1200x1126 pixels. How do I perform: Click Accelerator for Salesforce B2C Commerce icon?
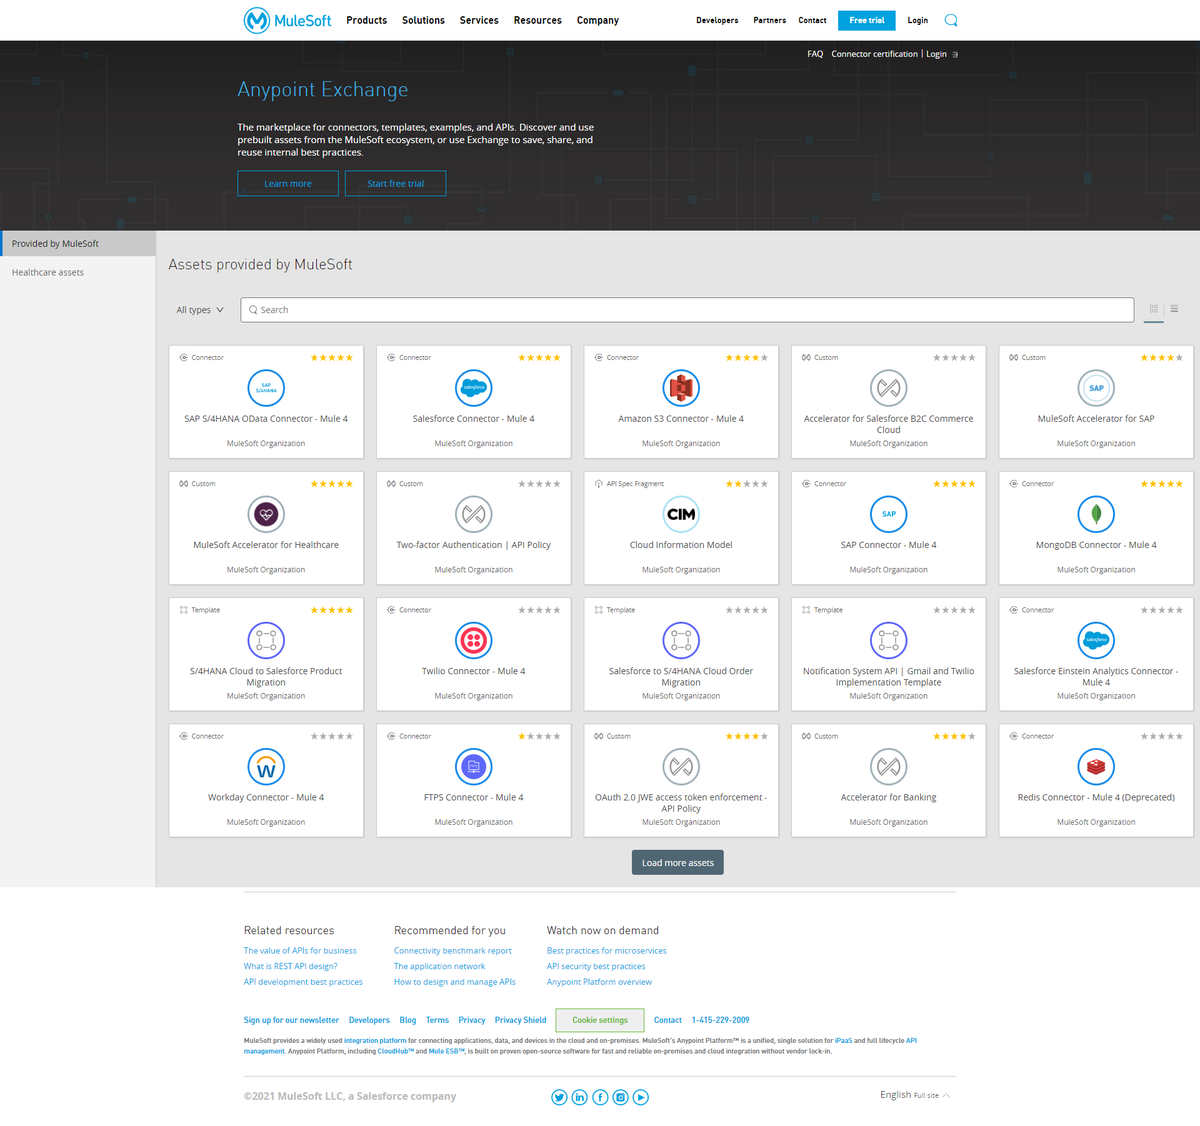(889, 388)
